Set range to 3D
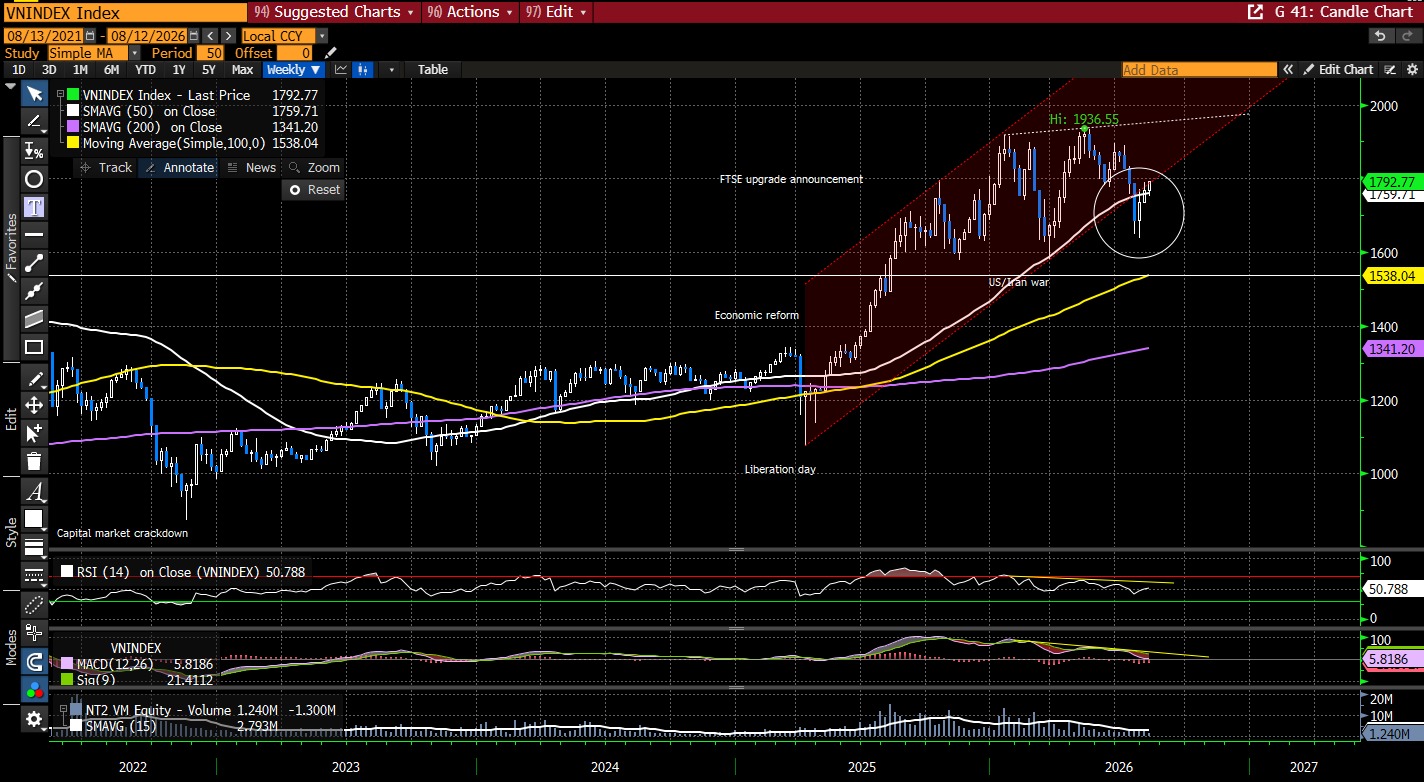Image resolution: width=1424 pixels, height=782 pixels. [49, 70]
